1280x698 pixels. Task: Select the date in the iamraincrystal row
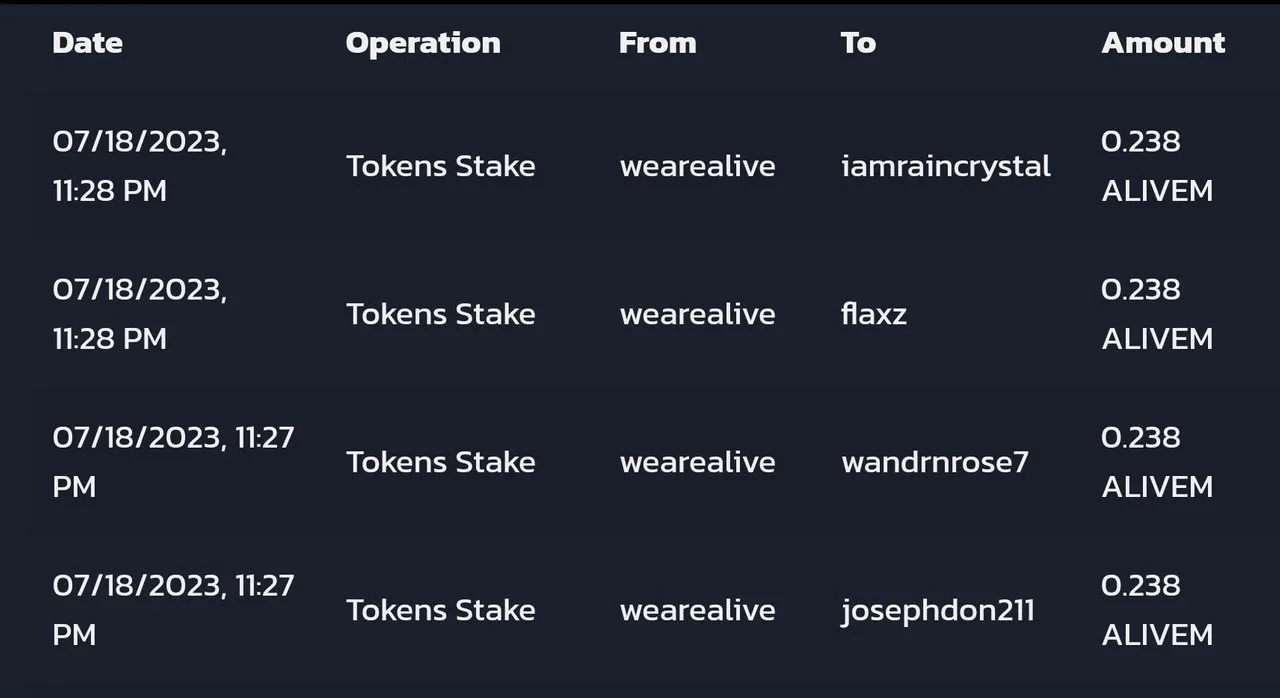(140, 166)
